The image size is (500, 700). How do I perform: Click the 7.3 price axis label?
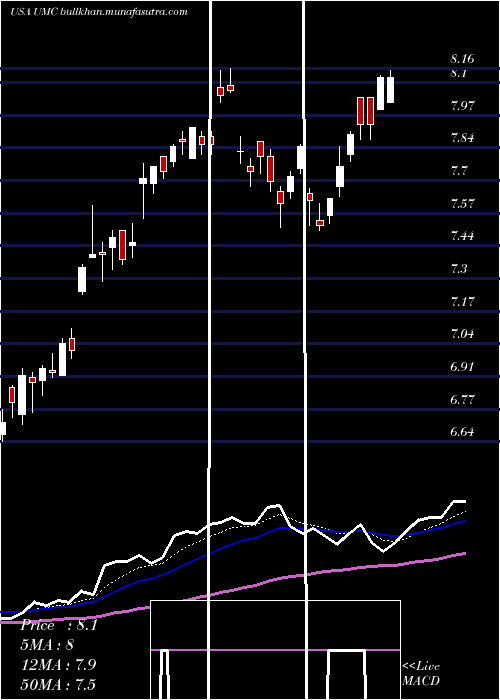click(x=459, y=269)
